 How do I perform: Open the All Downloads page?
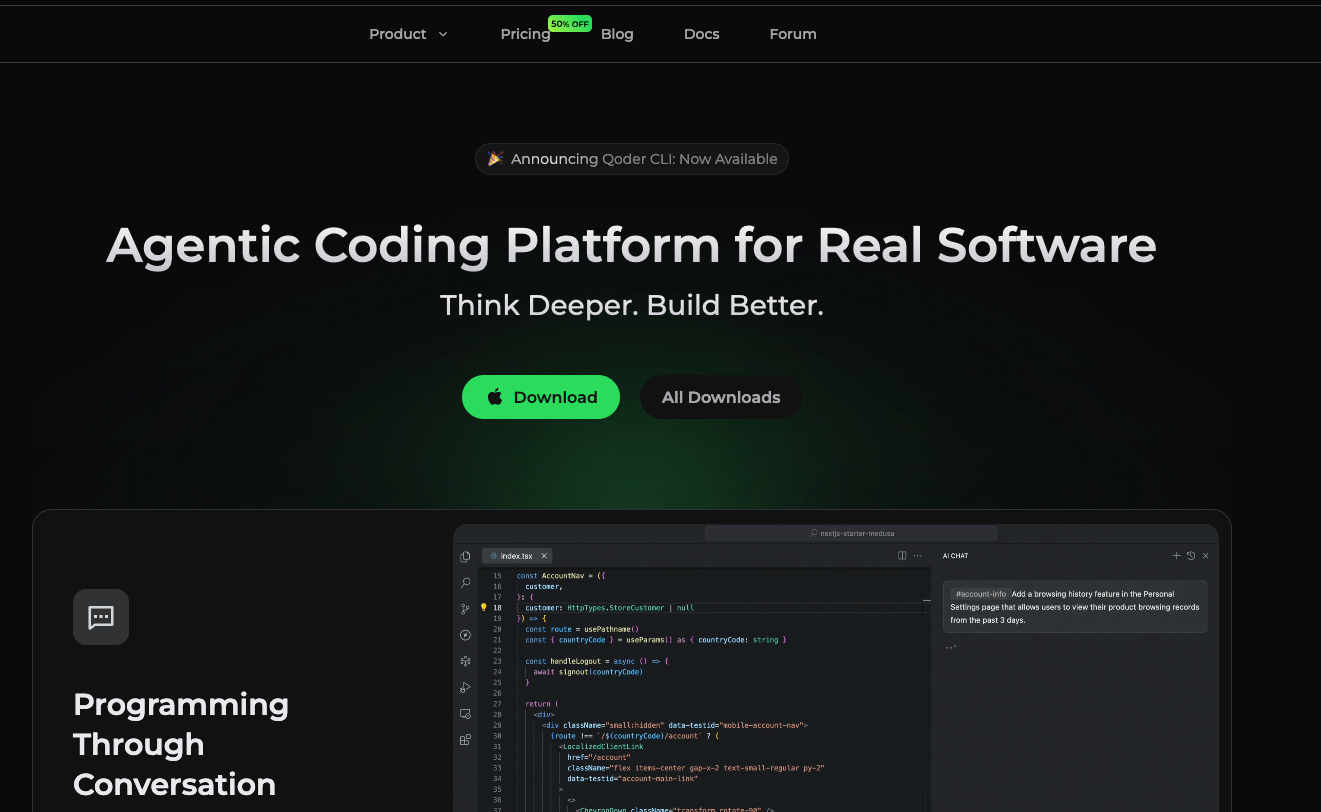tap(720, 397)
